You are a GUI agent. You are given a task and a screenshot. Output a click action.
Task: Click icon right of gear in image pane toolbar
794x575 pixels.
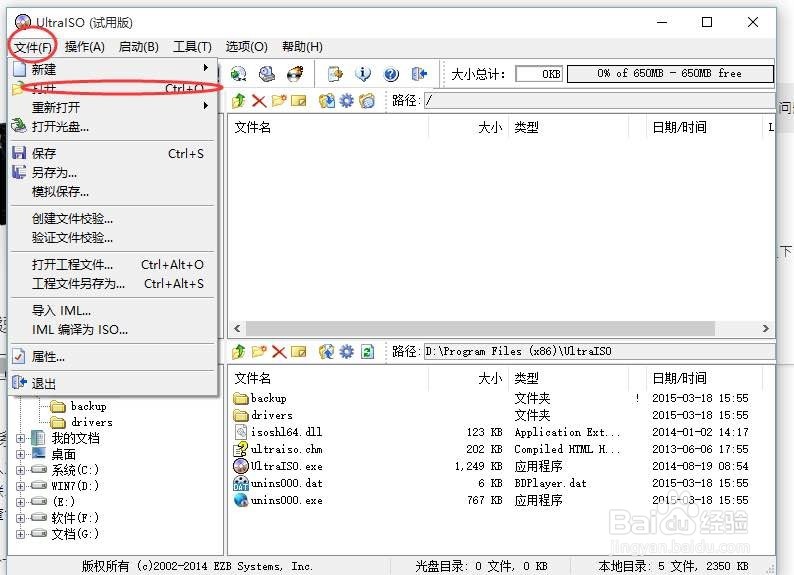coord(367,100)
